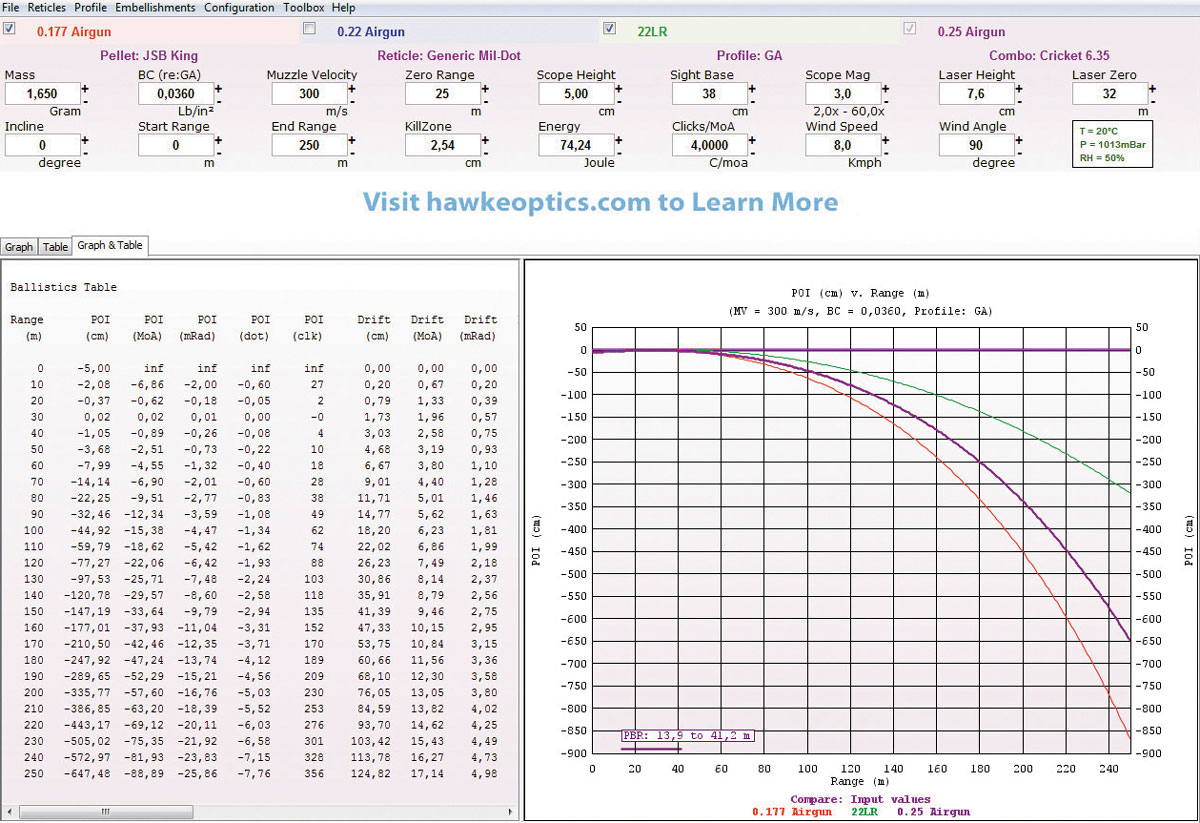This screenshot has height=823, width=1200.
Task: Switch to the Table tab
Action: [x=55, y=247]
